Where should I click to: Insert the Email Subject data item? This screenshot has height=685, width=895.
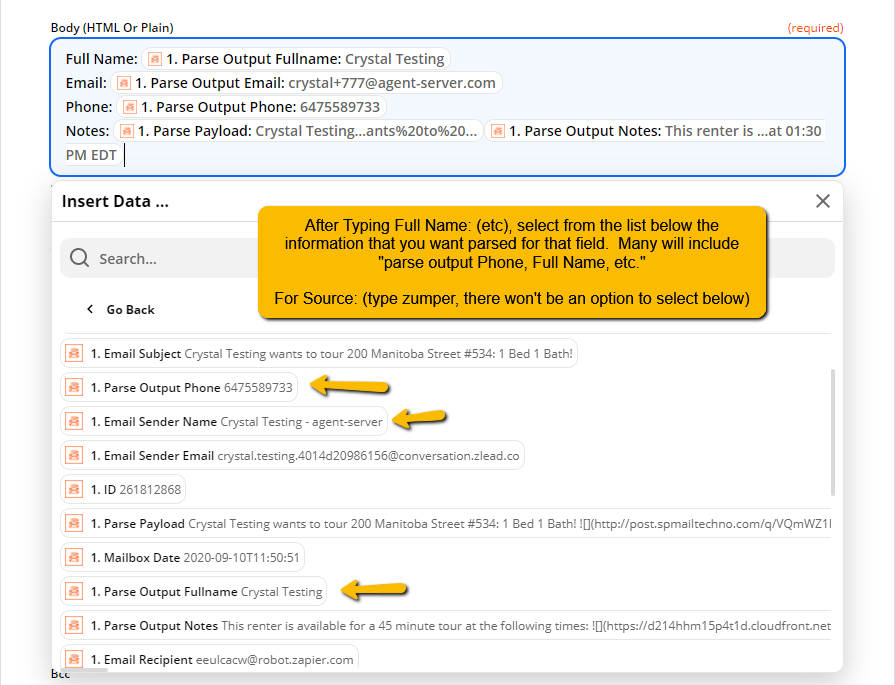pos(319,353)
